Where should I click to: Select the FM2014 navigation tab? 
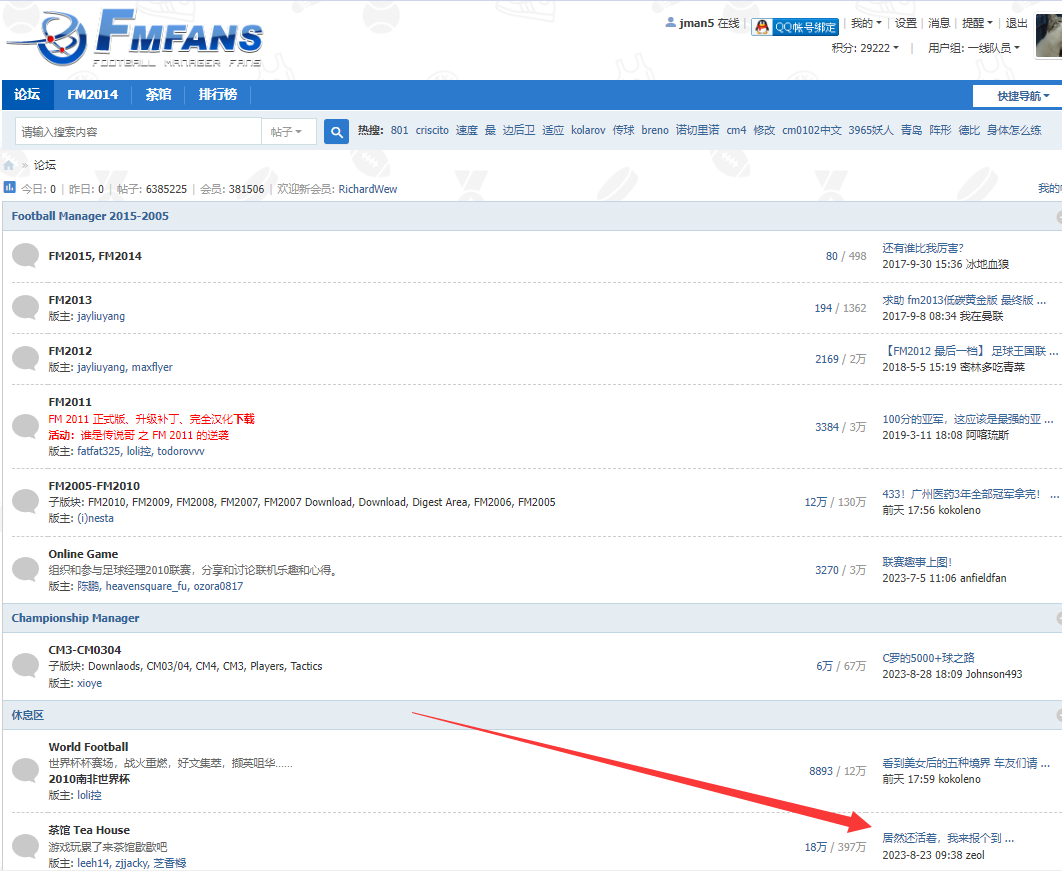(x=93, y=95)
